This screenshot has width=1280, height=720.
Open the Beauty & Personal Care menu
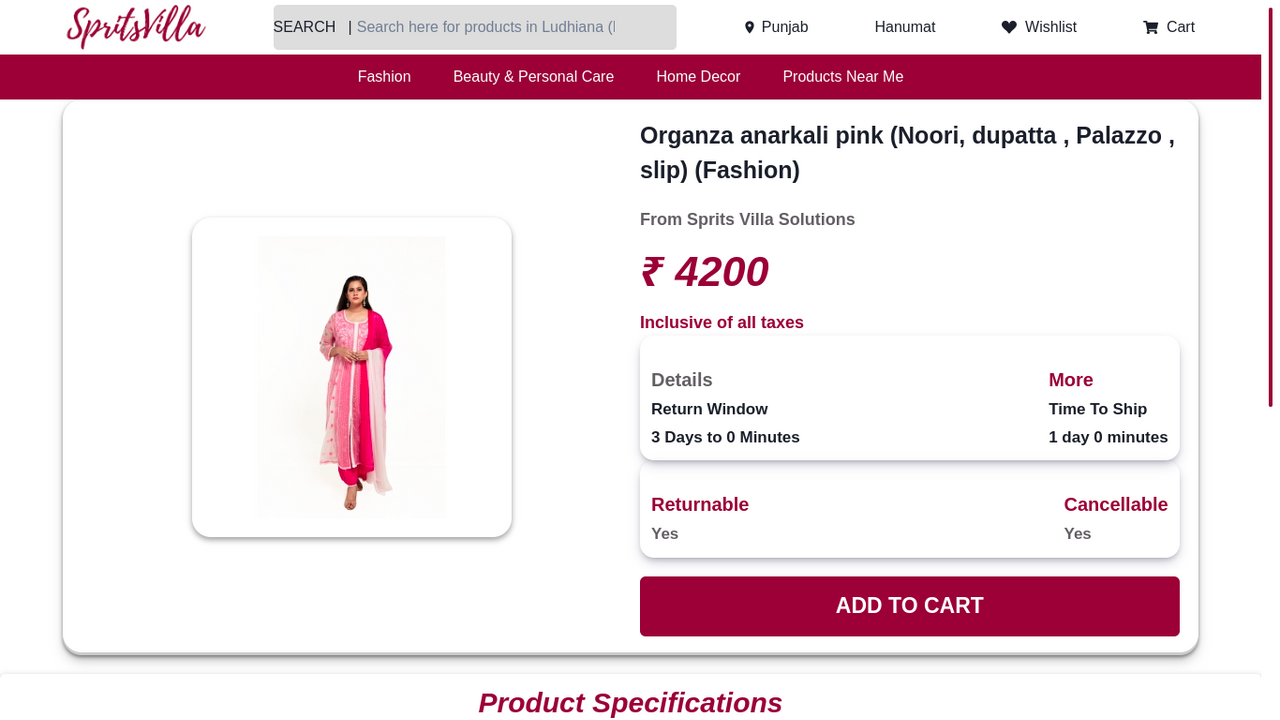click(x=533, y=76)
